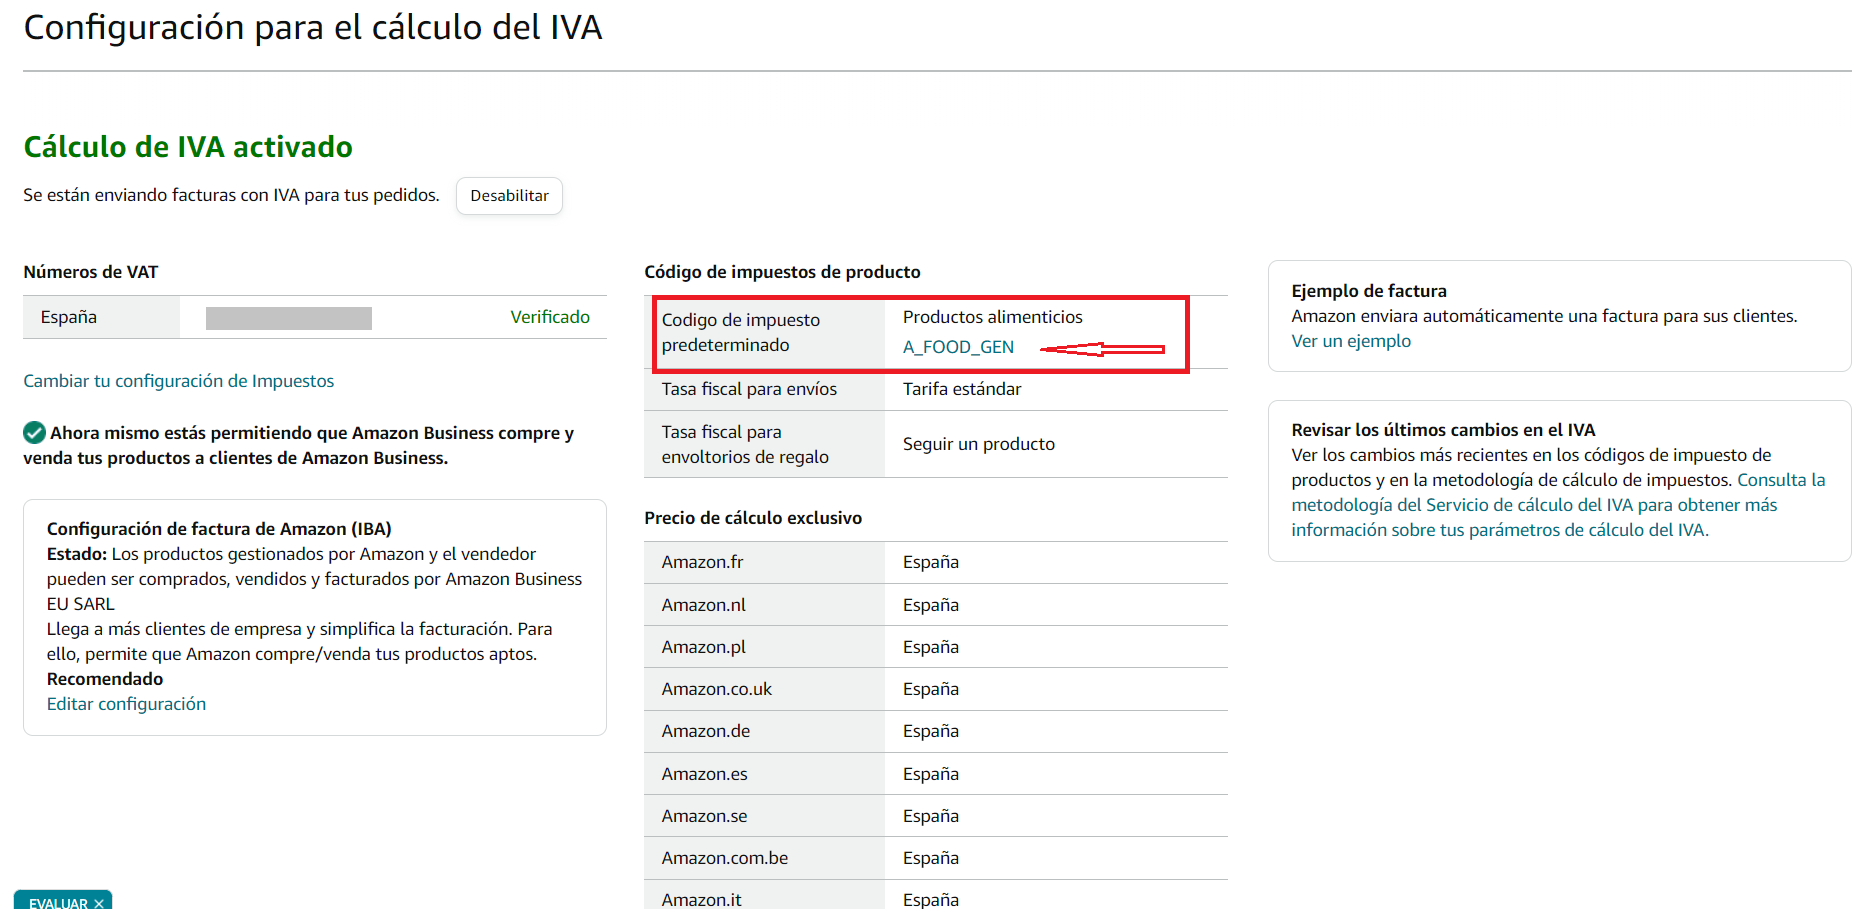This screenshot has width=1869, height=909.
Task: Click España value for Amazon.fr
Action: tap(931, 562)
